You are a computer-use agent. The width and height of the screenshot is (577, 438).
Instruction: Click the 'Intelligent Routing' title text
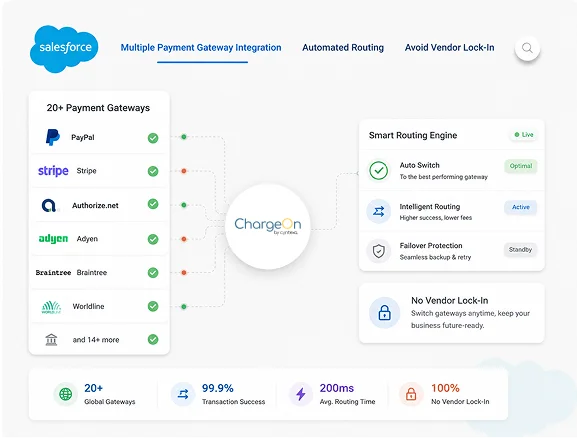(430, 206)
